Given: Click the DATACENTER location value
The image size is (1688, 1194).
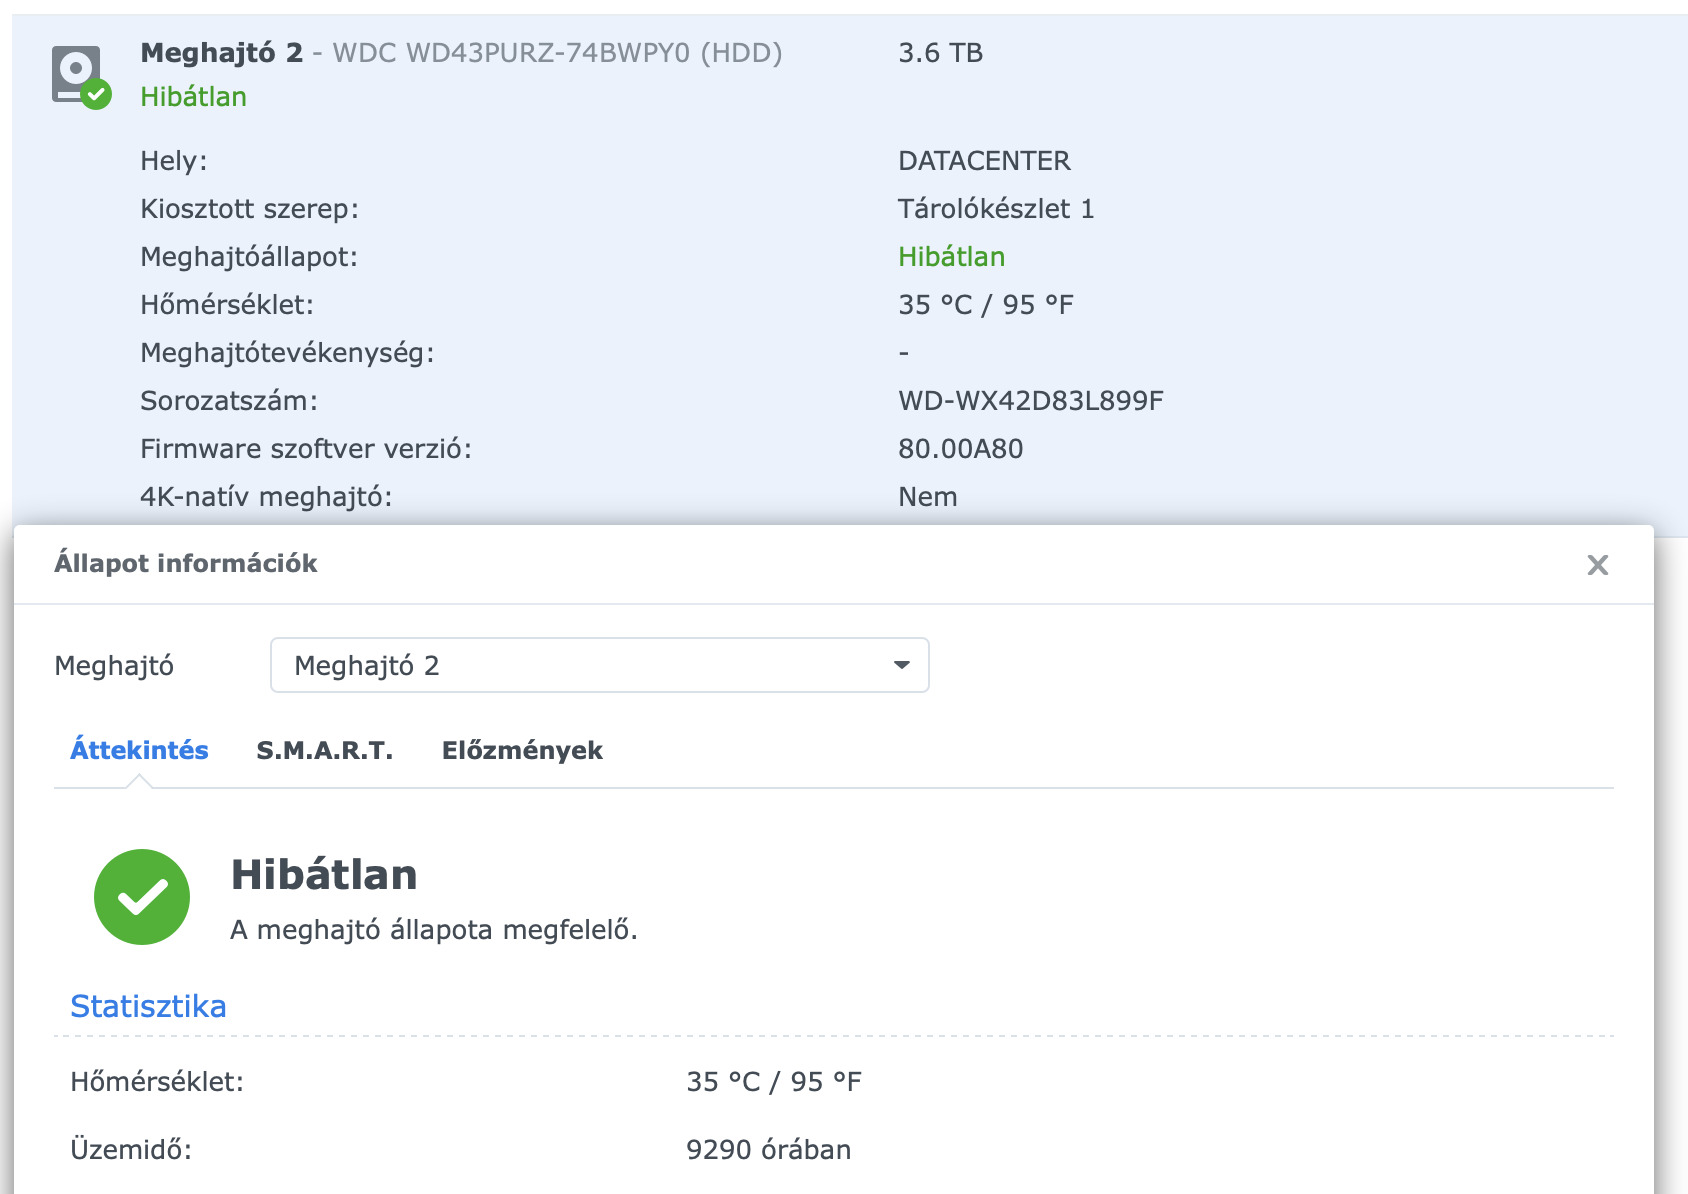Looking at the screenshot, I should click(x=984, y=161).
